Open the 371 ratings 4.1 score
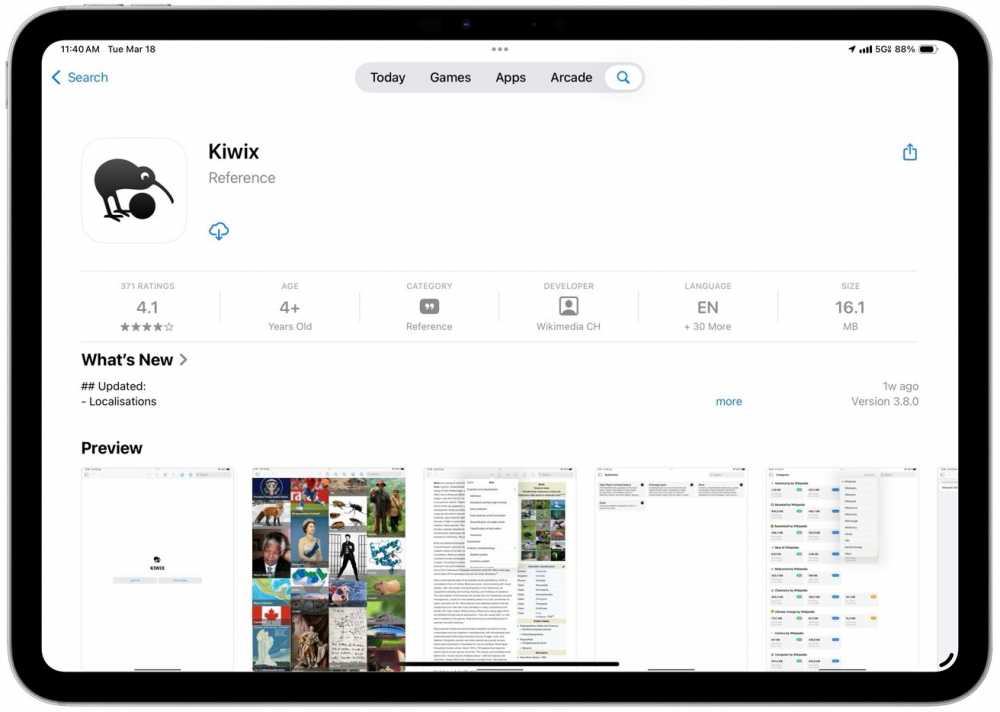This screenshot has height=712, width=1000. click(147, 307)
